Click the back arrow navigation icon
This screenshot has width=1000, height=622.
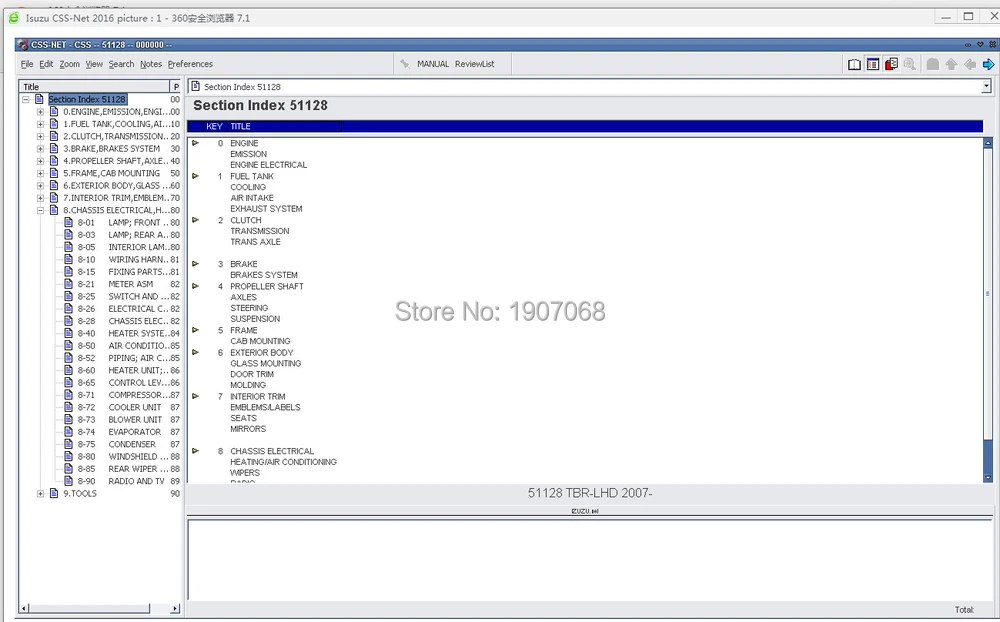969,64
